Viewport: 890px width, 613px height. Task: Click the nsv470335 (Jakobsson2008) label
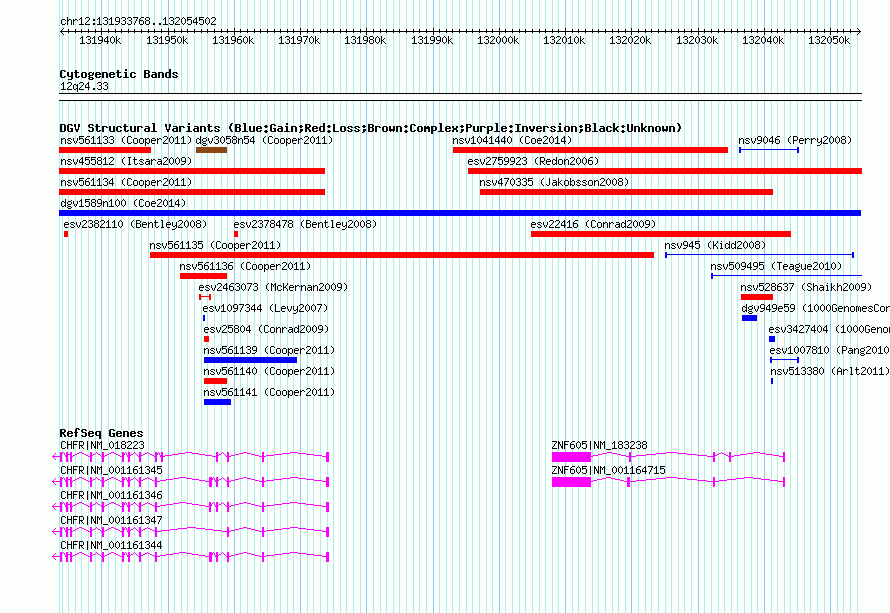click(x=554, y=182)
